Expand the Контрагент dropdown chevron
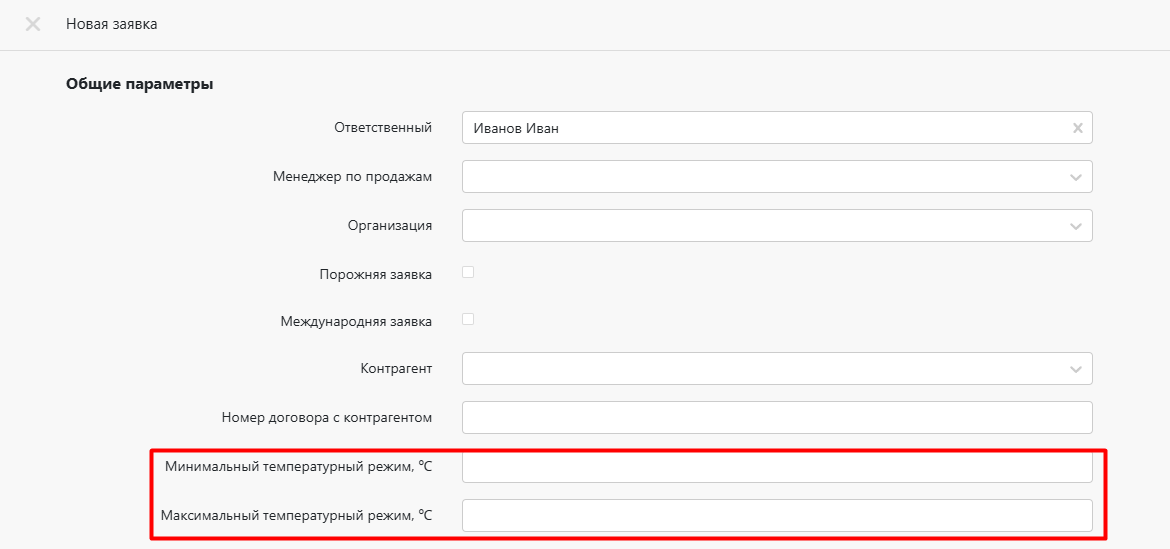The width and height of the screenshot is (1170, 549). click(x=1076, y=369)
